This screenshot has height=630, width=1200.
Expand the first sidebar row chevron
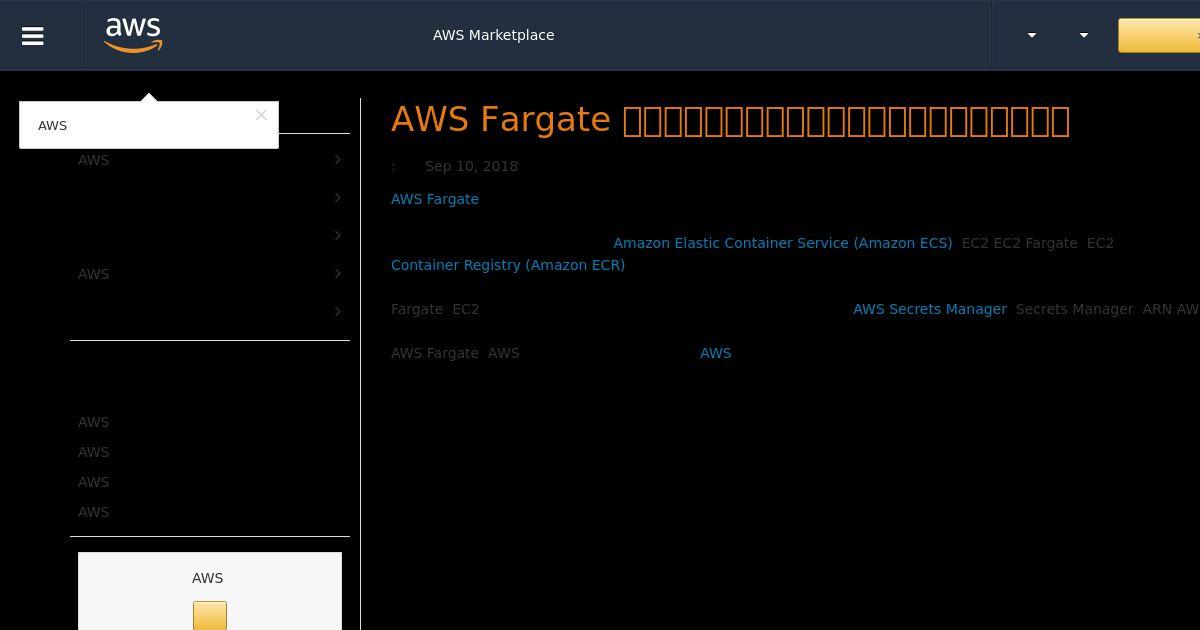(x=338, y=160)
